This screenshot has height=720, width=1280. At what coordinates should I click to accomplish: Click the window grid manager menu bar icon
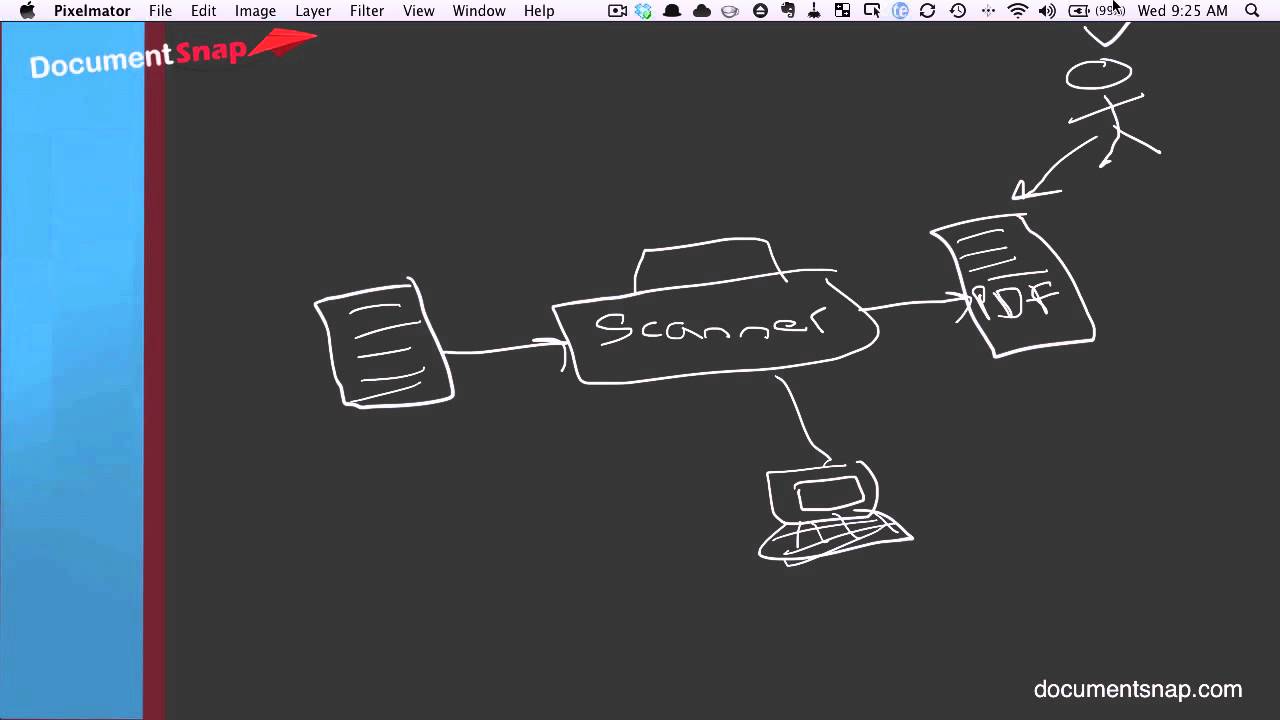click(x=843, y=11)
